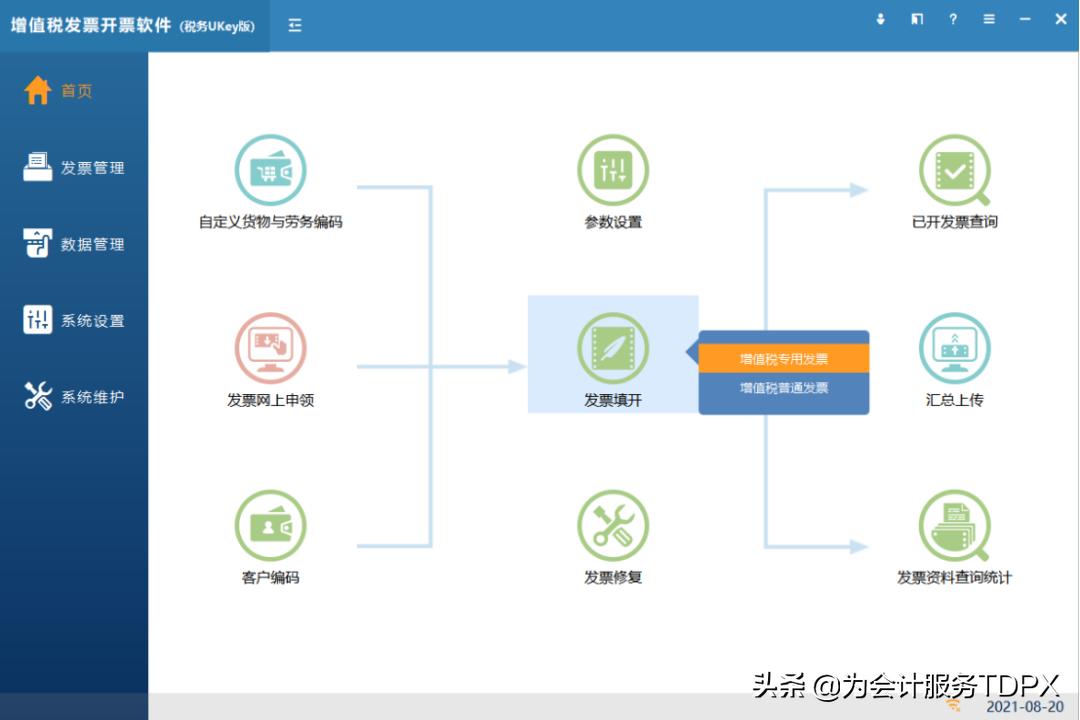This screenshot has height=720, width=1080.
Task: Select the 参数设置 parameter settings icon
Action: 613,171
